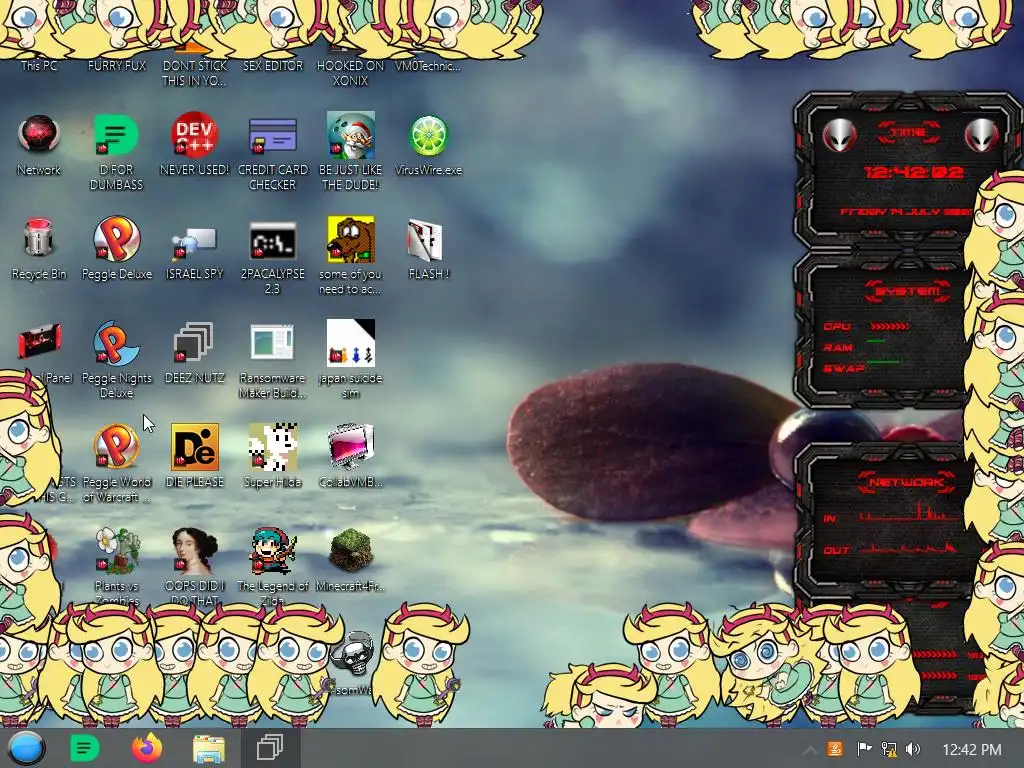Open the Start orb menu
Screen dimensions: 1024x768
(26, 748)
